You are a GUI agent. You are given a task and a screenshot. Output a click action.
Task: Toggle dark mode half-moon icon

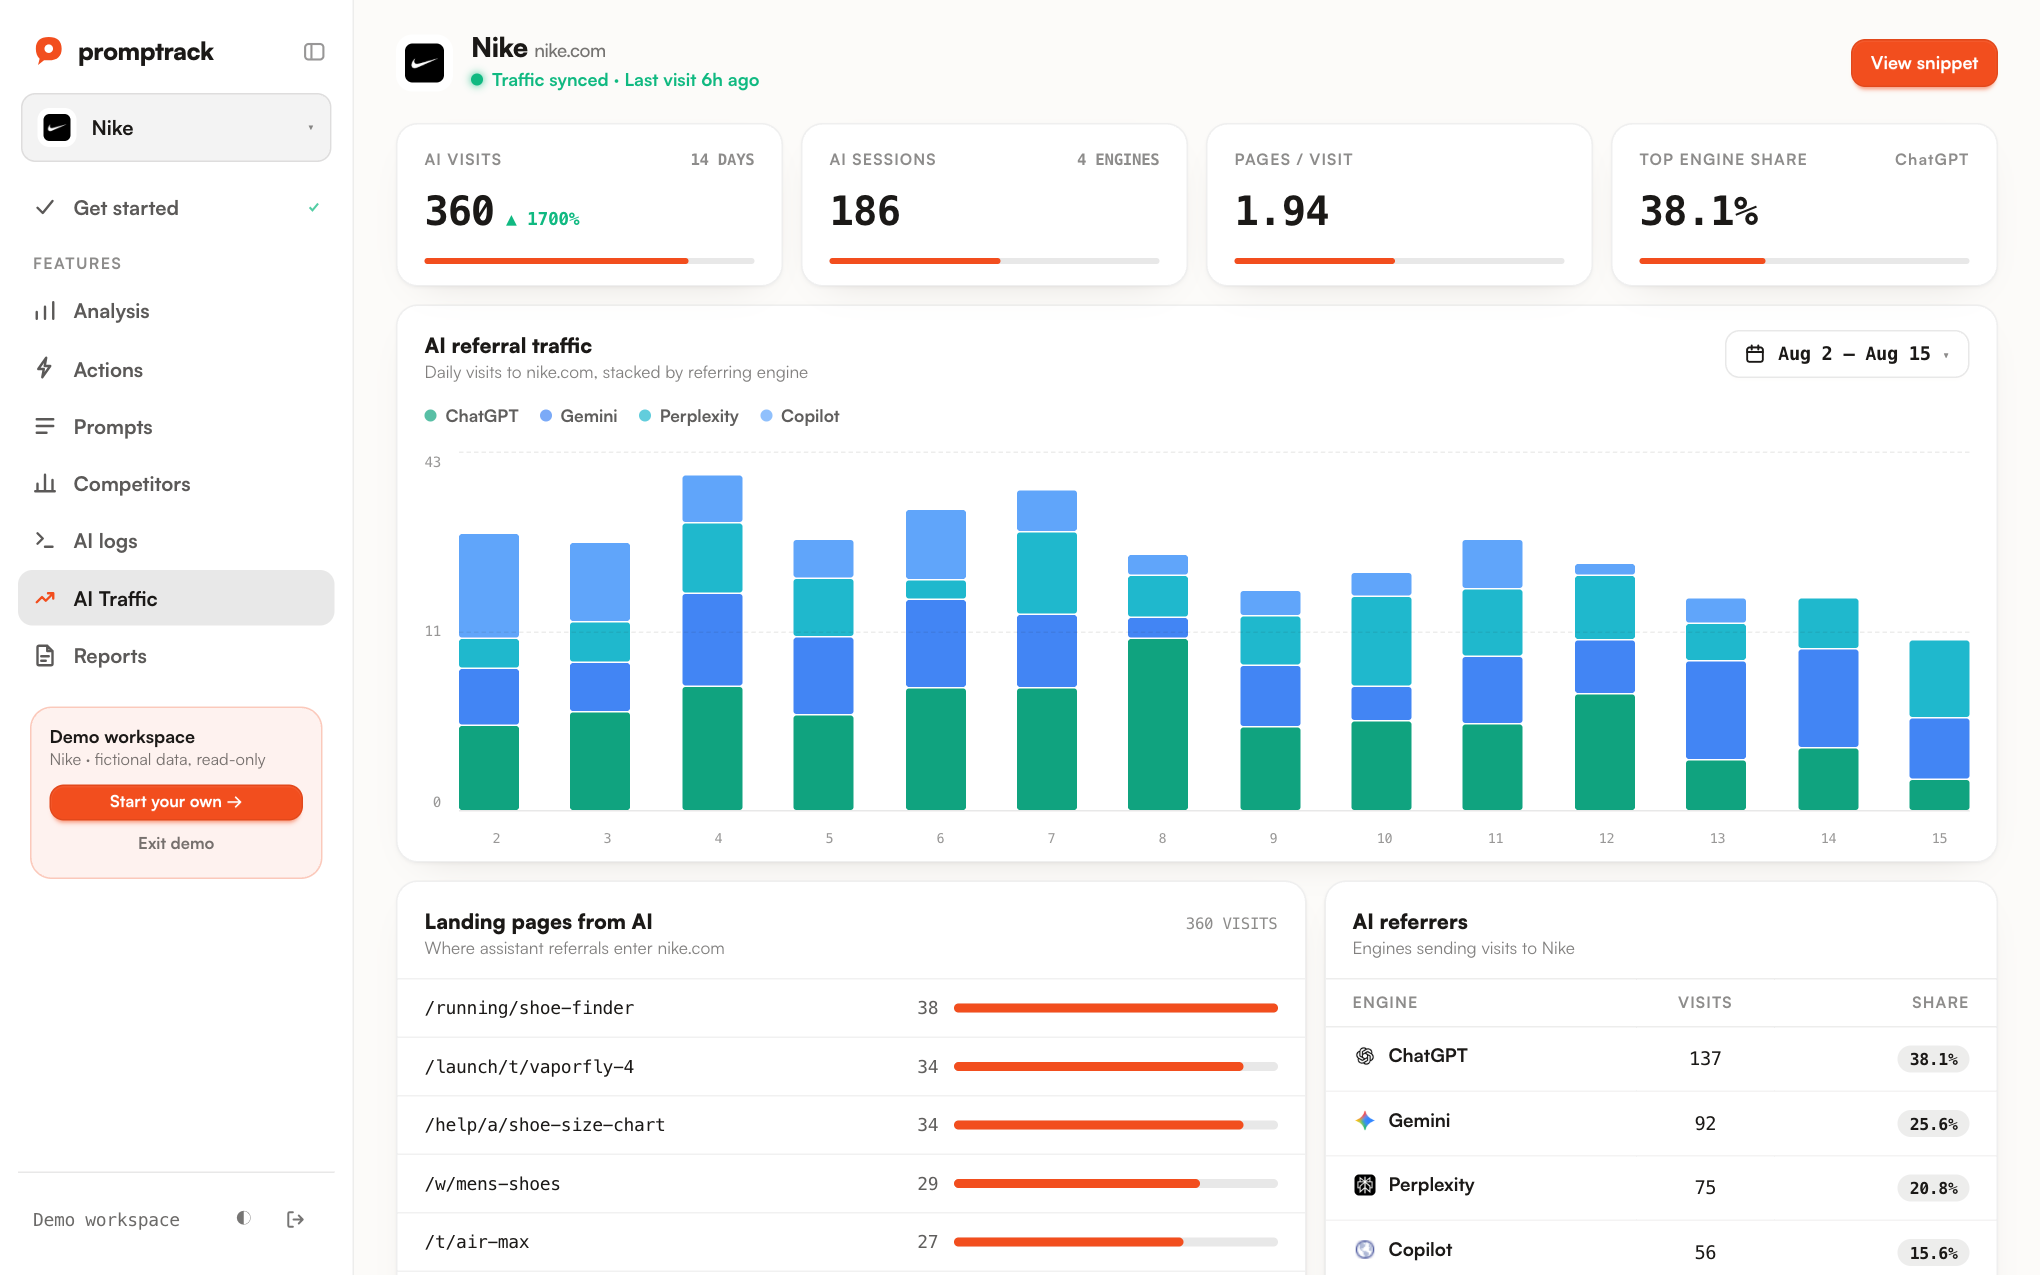243,1218
